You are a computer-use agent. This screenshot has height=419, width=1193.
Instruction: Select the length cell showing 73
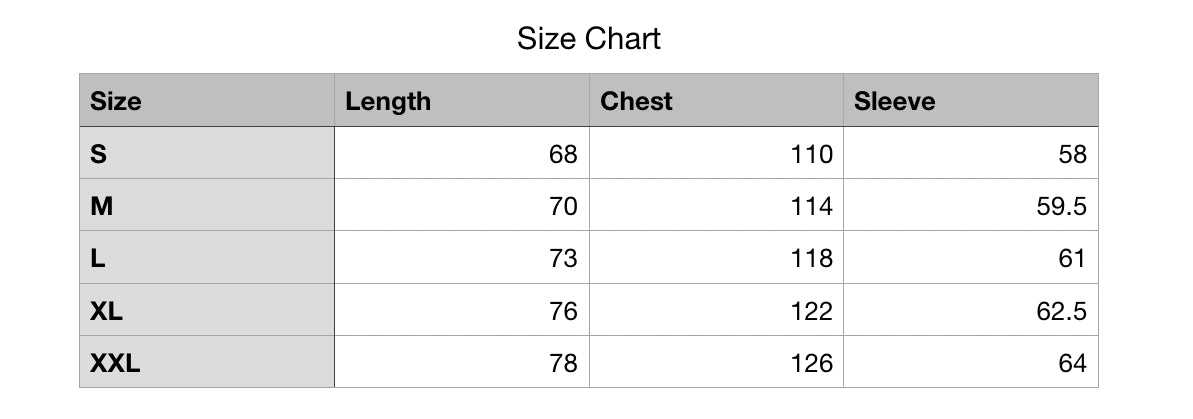click(x=563, y=258)
